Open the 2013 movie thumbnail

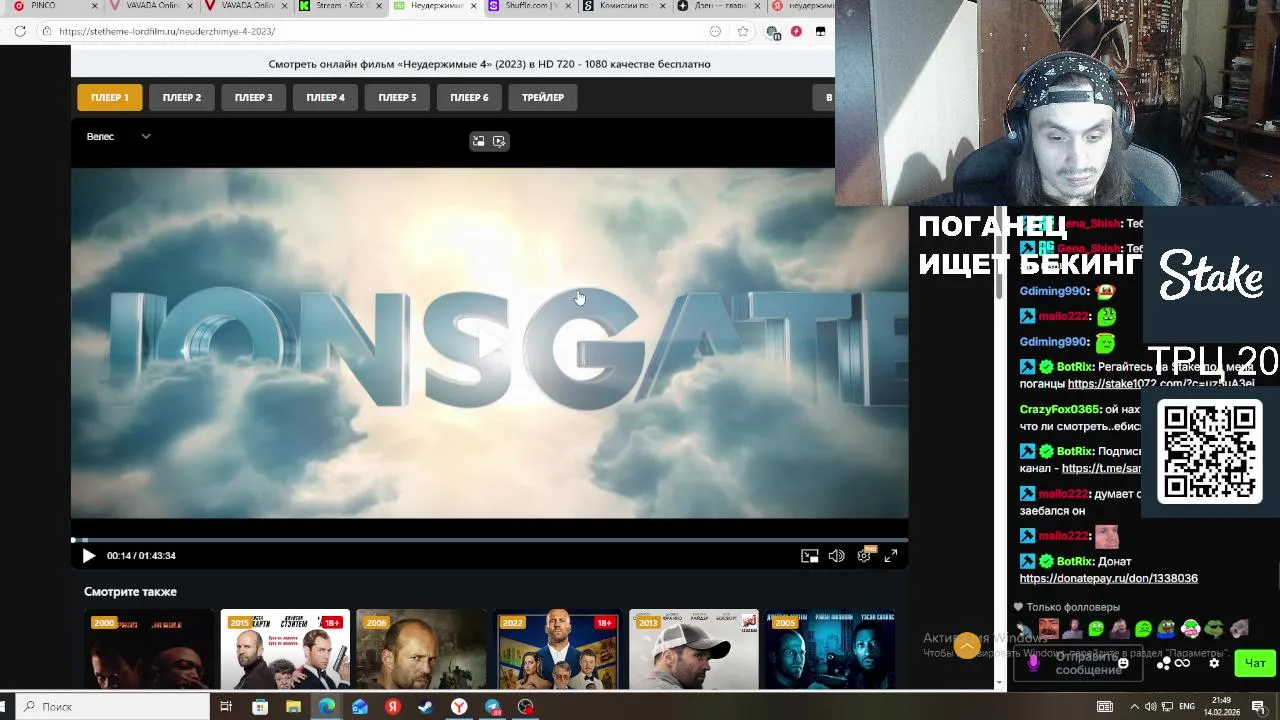(693, 650)
